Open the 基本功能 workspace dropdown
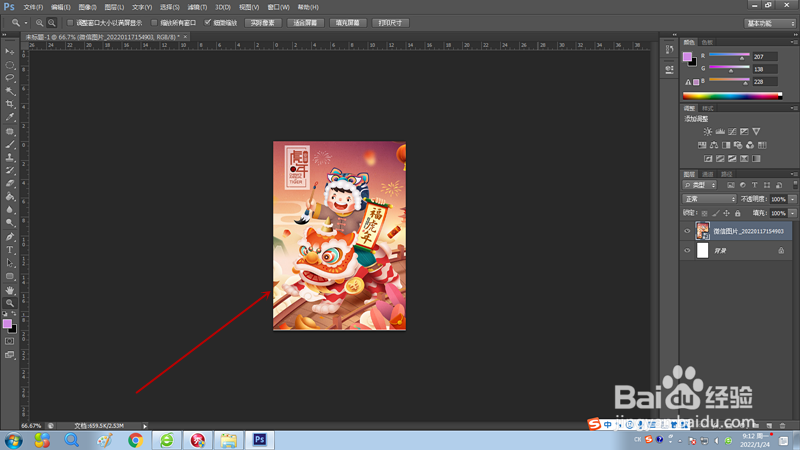800x450 pixels. pos(769,23)
